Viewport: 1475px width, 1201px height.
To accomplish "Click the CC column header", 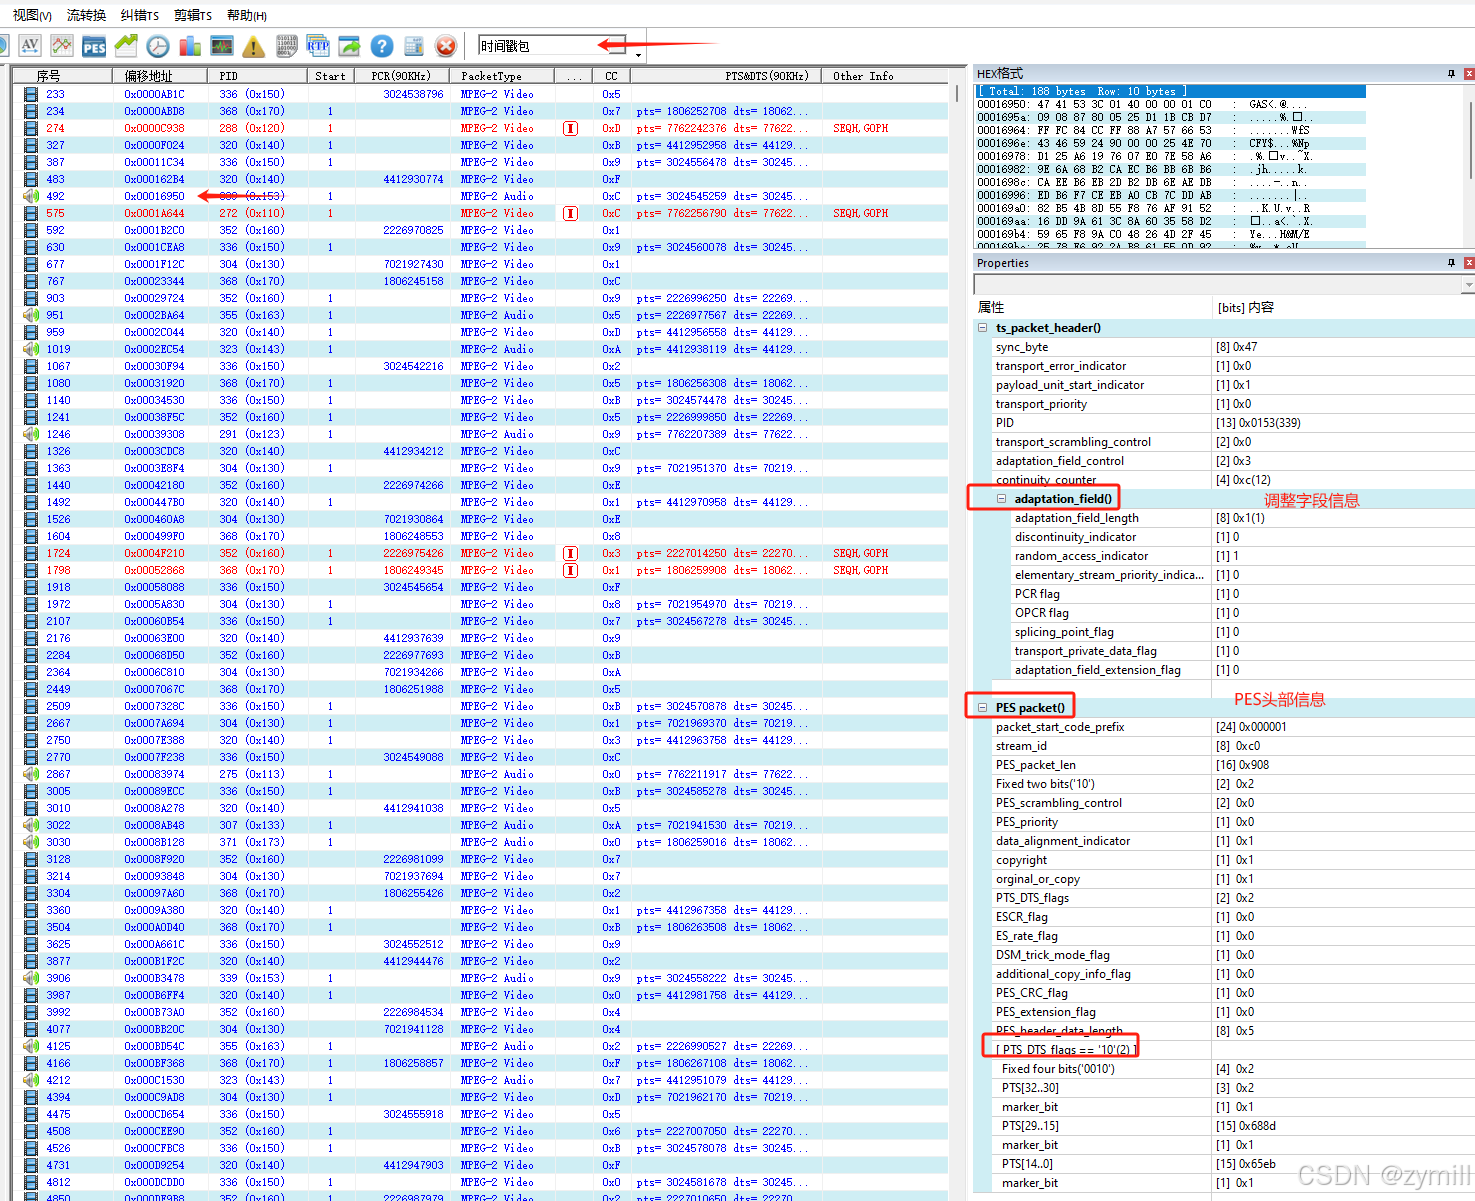I will (x=611, y=76).
